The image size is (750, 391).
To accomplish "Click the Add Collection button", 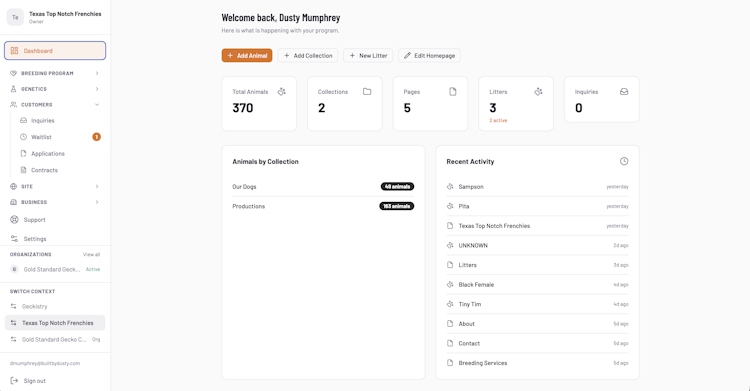I will click(x=308, y=56).
